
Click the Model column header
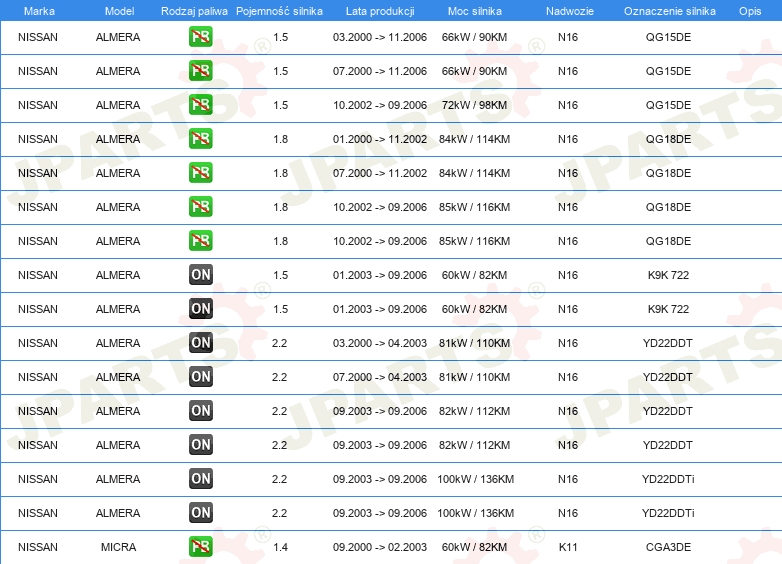pos(119,11)
